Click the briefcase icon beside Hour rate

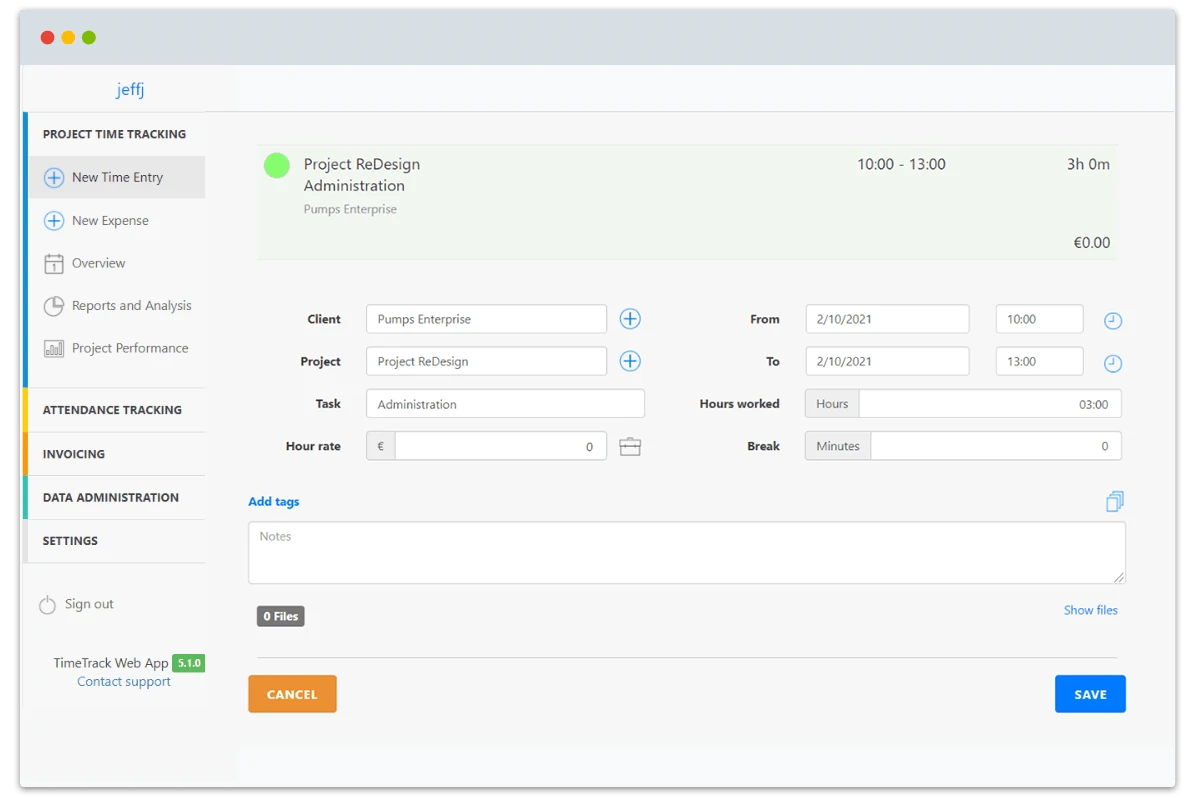(x=630, y=446)
